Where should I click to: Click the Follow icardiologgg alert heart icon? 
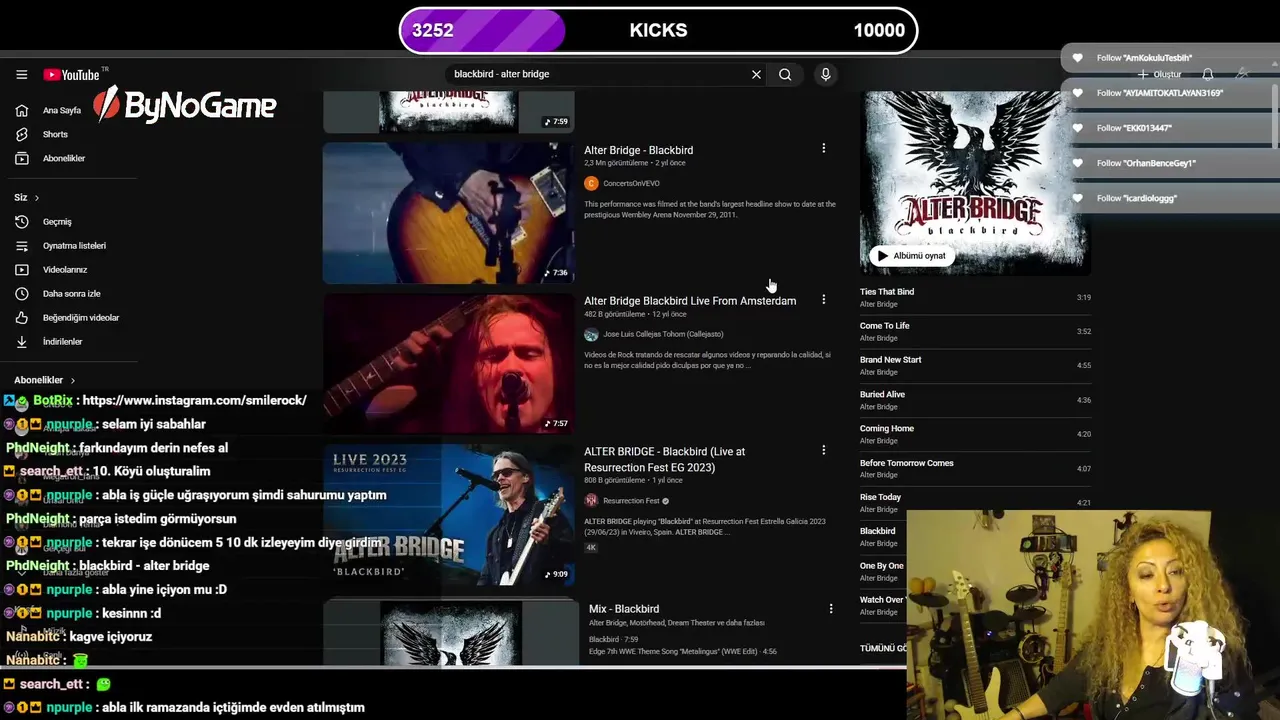coord(1077,198)
